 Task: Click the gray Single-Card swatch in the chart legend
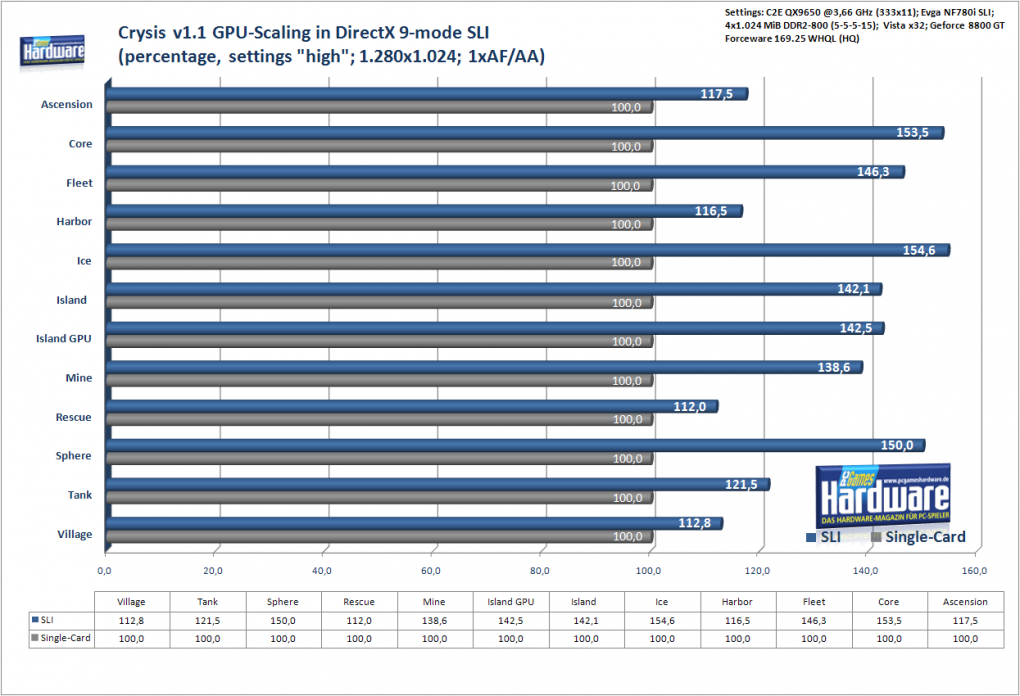pos(876,537)
